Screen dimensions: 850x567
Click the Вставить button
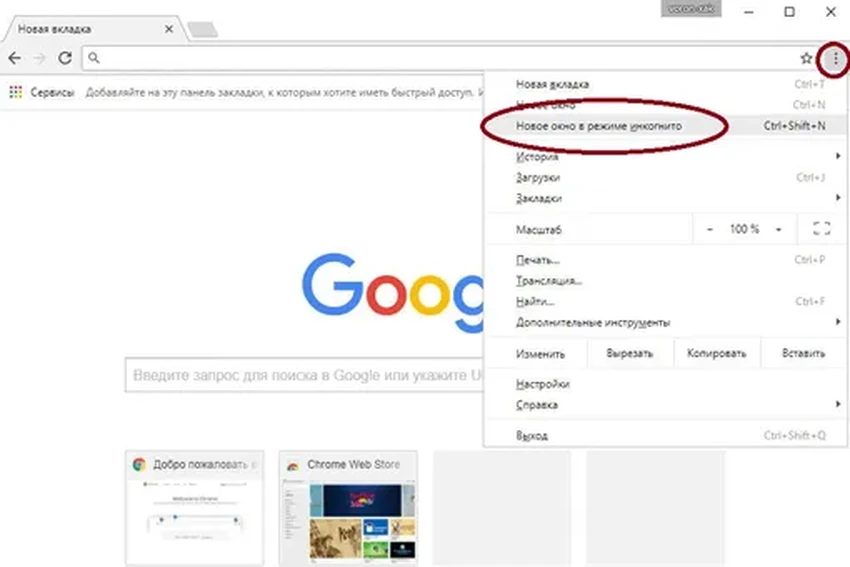click(x=804, y=353)
